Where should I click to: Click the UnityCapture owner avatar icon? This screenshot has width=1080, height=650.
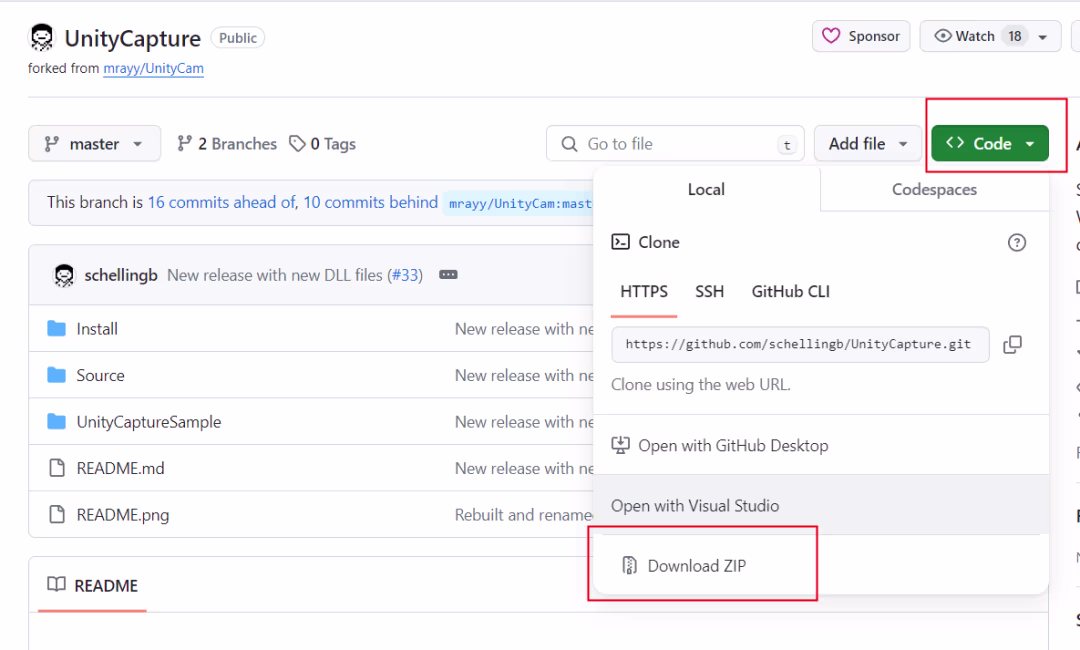coord(42,38)
